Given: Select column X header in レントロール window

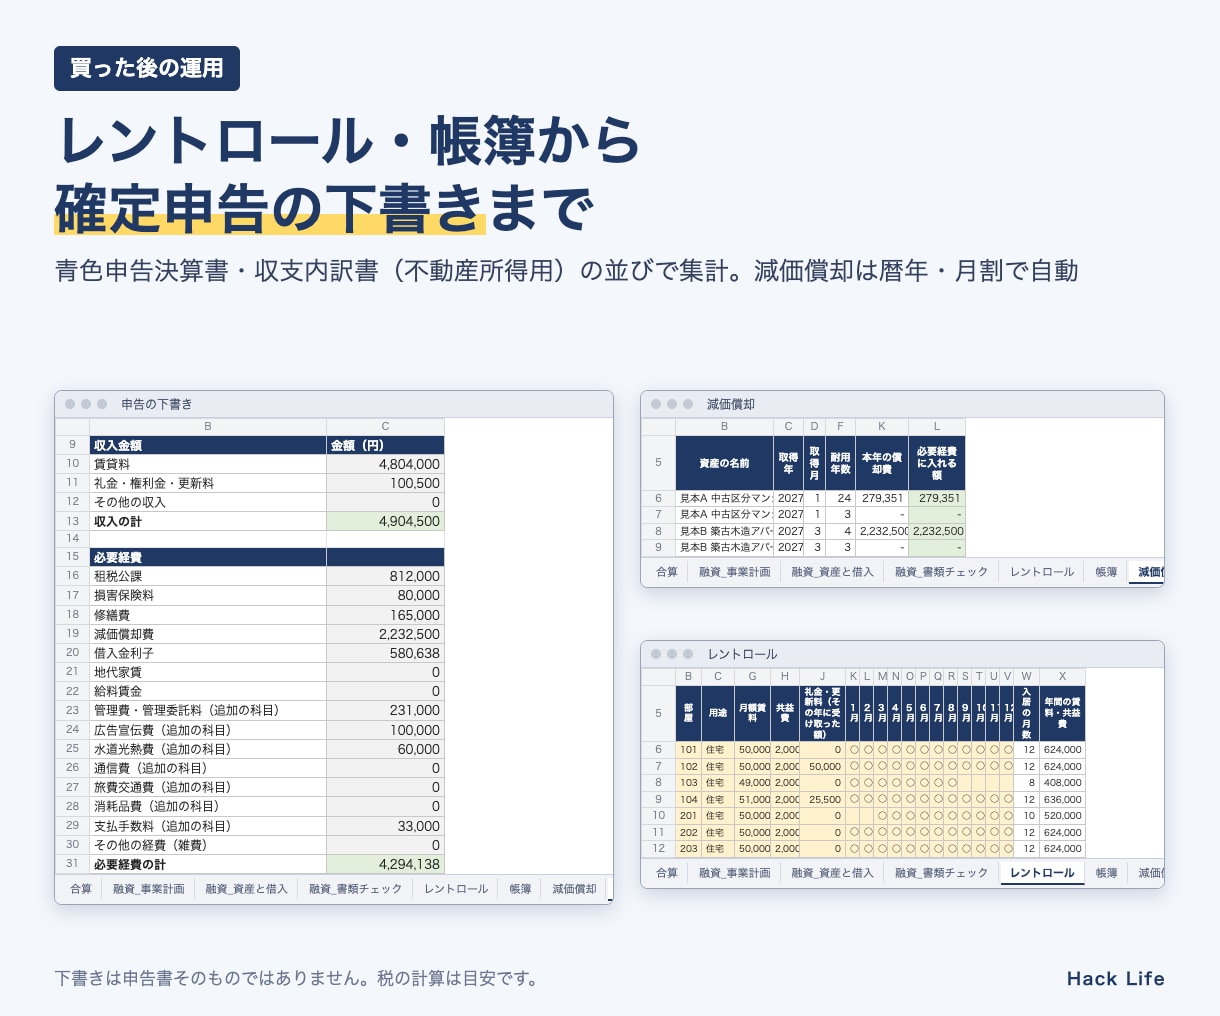Looking at the screenshot, I should (x=1062, y=677).
